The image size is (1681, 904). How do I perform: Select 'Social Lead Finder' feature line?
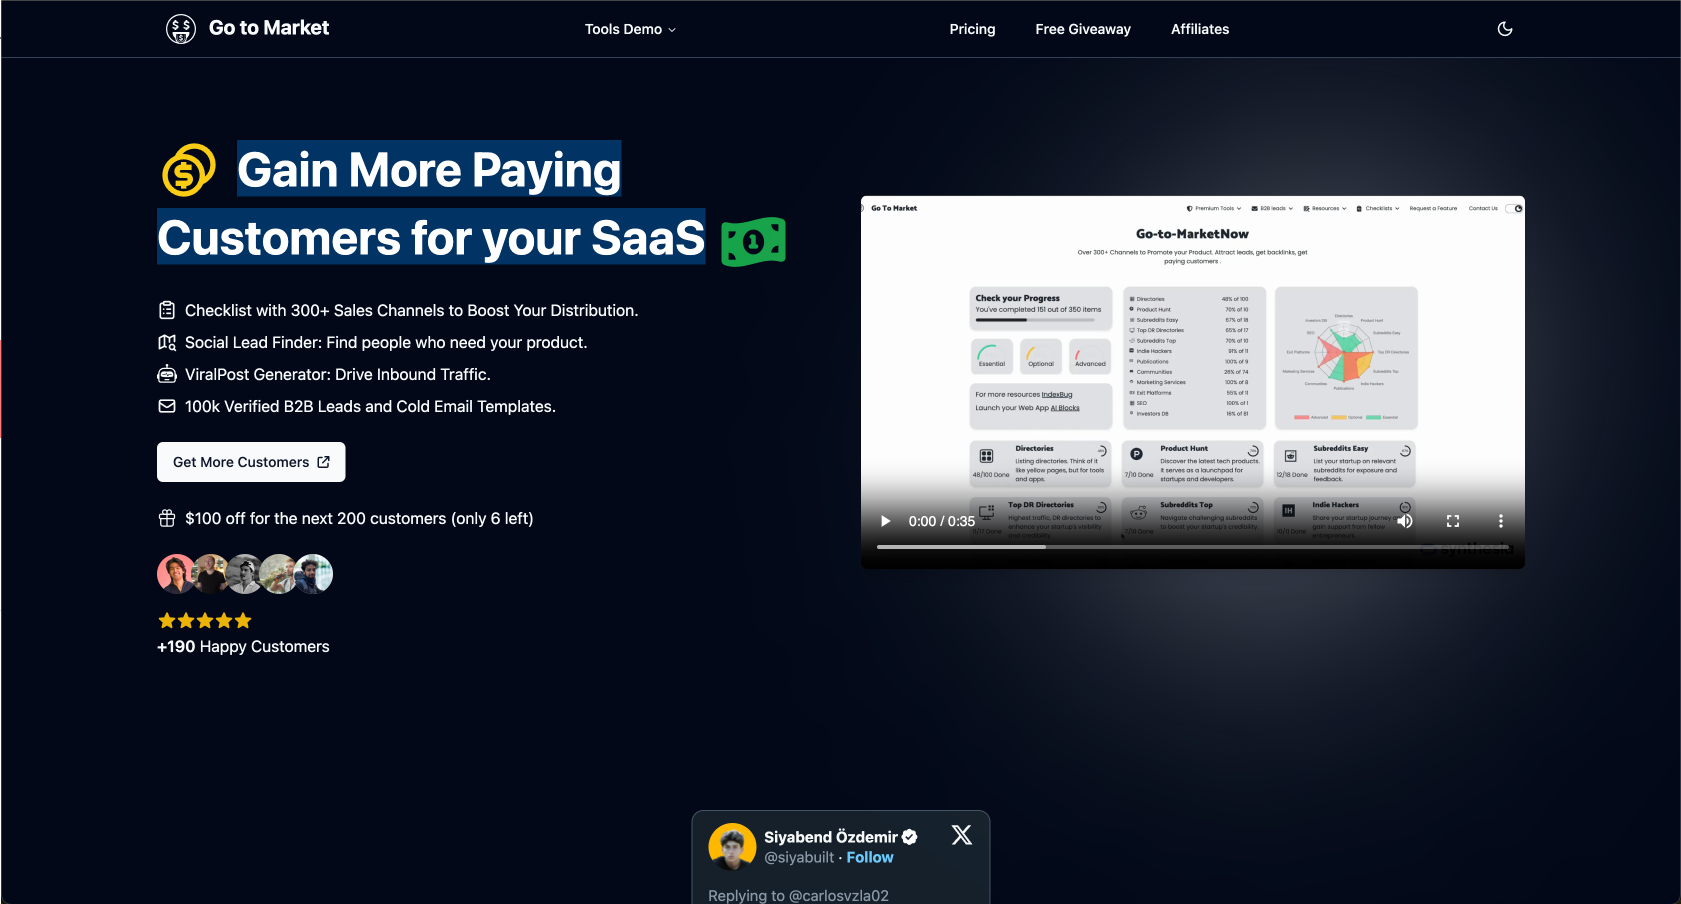click(386, 342)
